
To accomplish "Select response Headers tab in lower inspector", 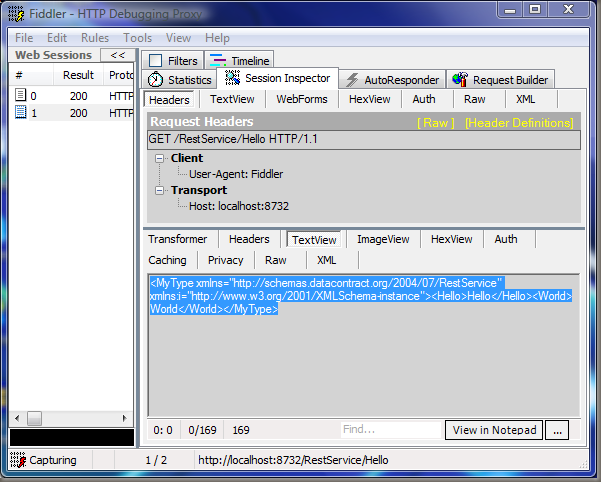I will [x=249, y=239].
